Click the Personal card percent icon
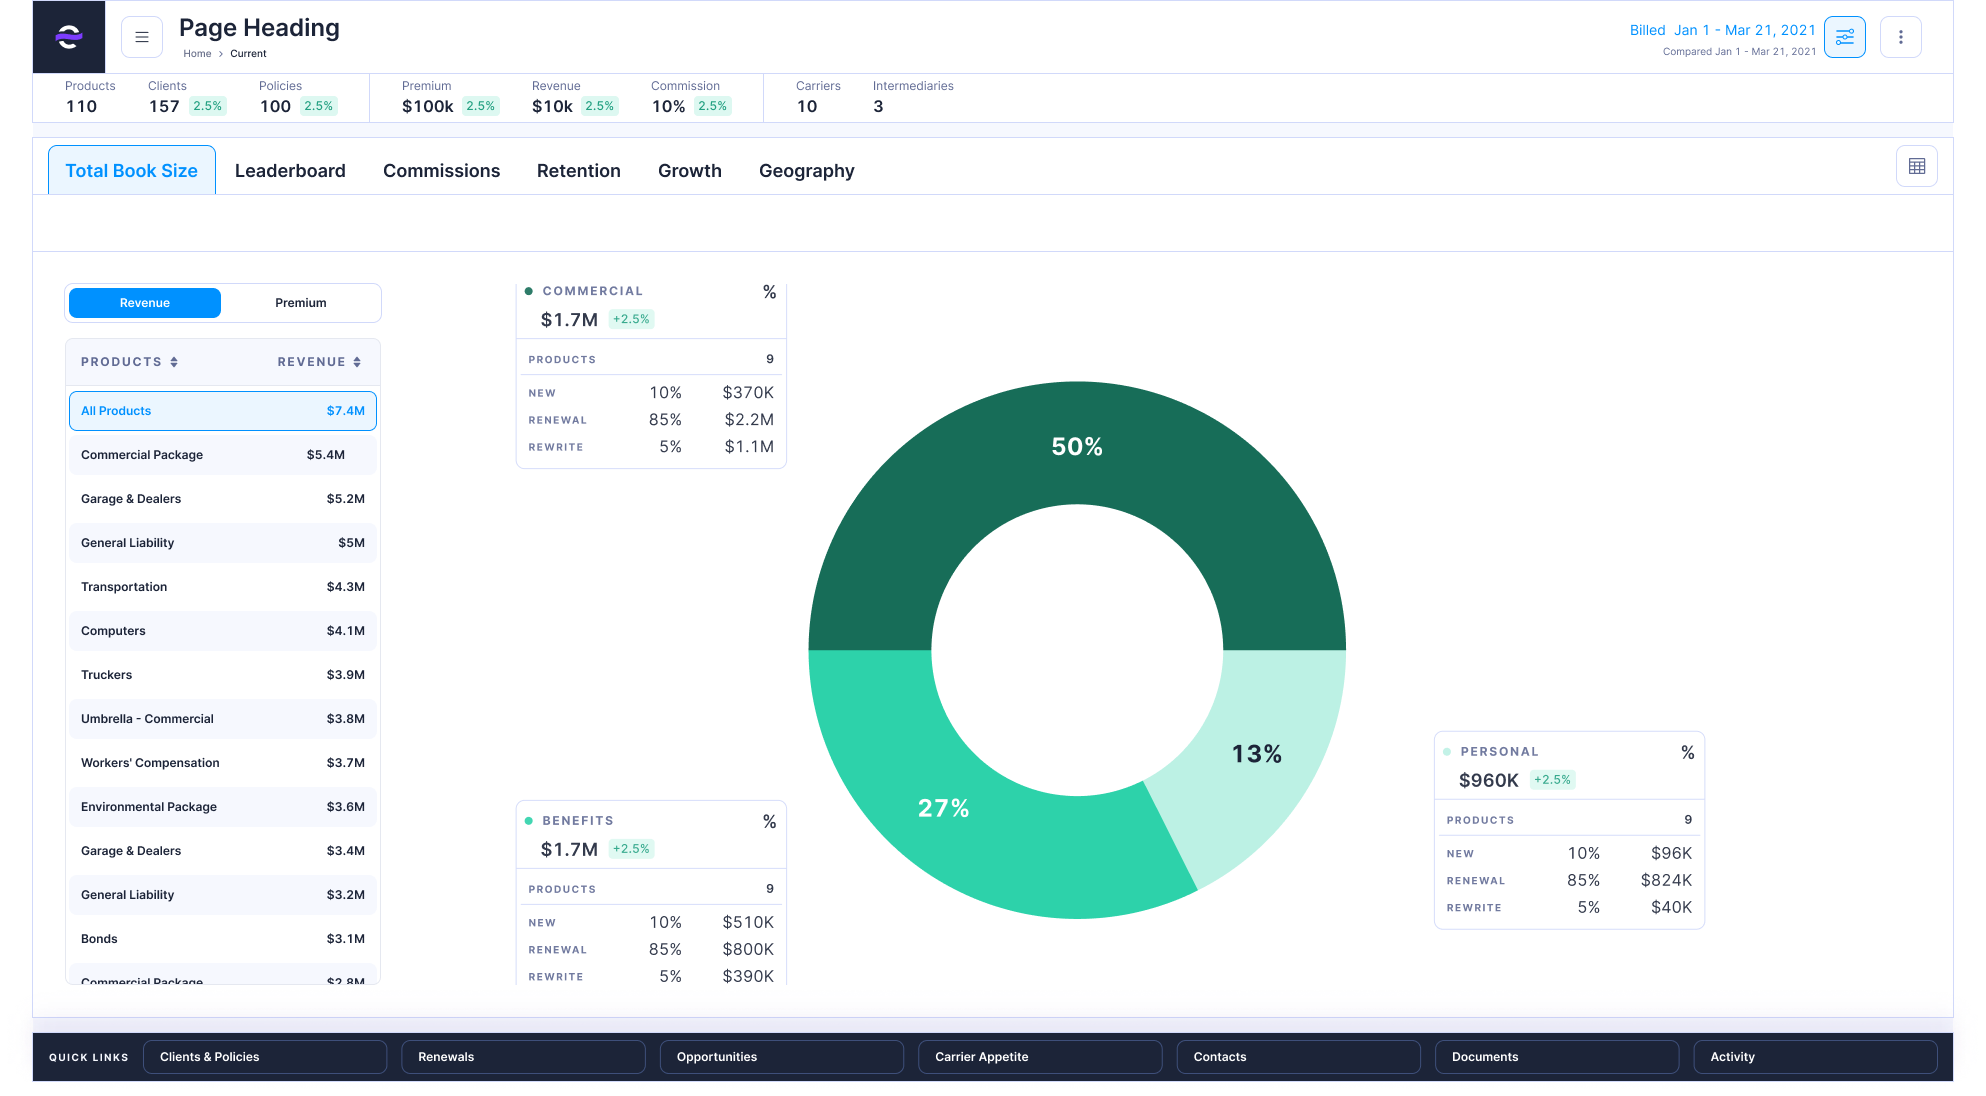1986x1096 pixels. (1687, 752)
